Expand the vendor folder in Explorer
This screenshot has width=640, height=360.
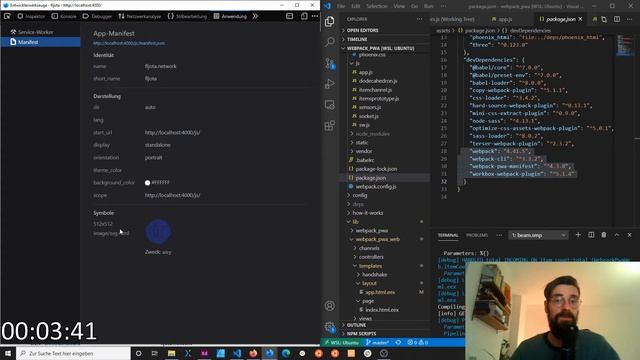[364, 151]
